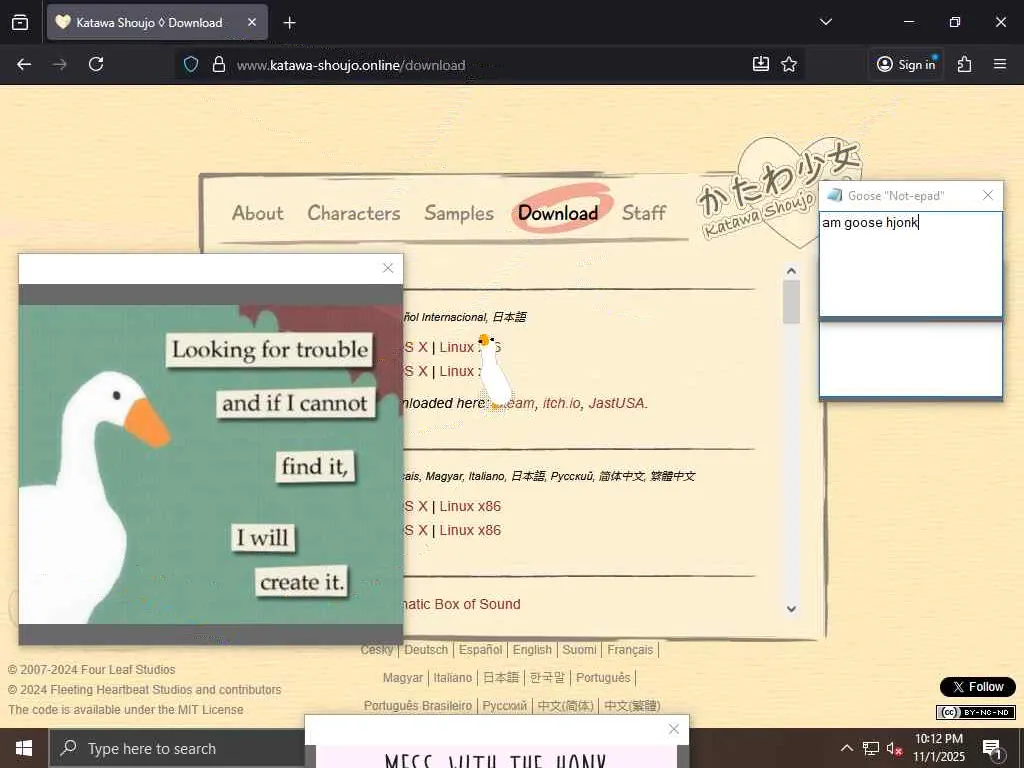
Task: Go to the Staff page
Action: (x=643, y=213)
